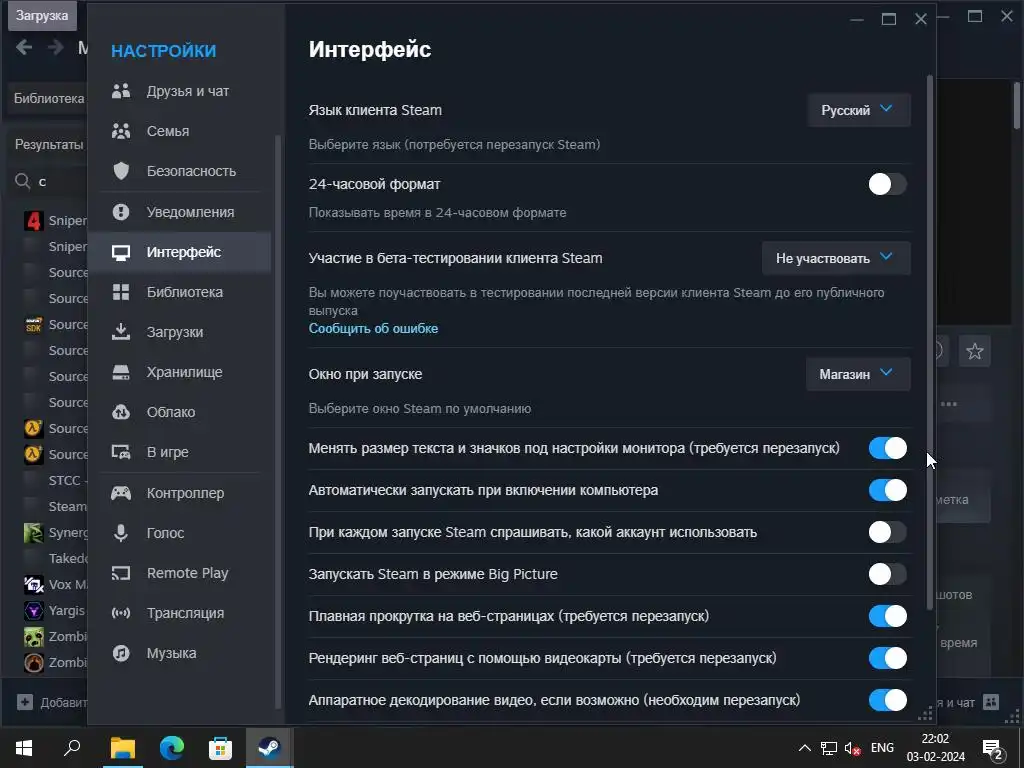Open Трансляция broadcast icon

coord(121,613)
